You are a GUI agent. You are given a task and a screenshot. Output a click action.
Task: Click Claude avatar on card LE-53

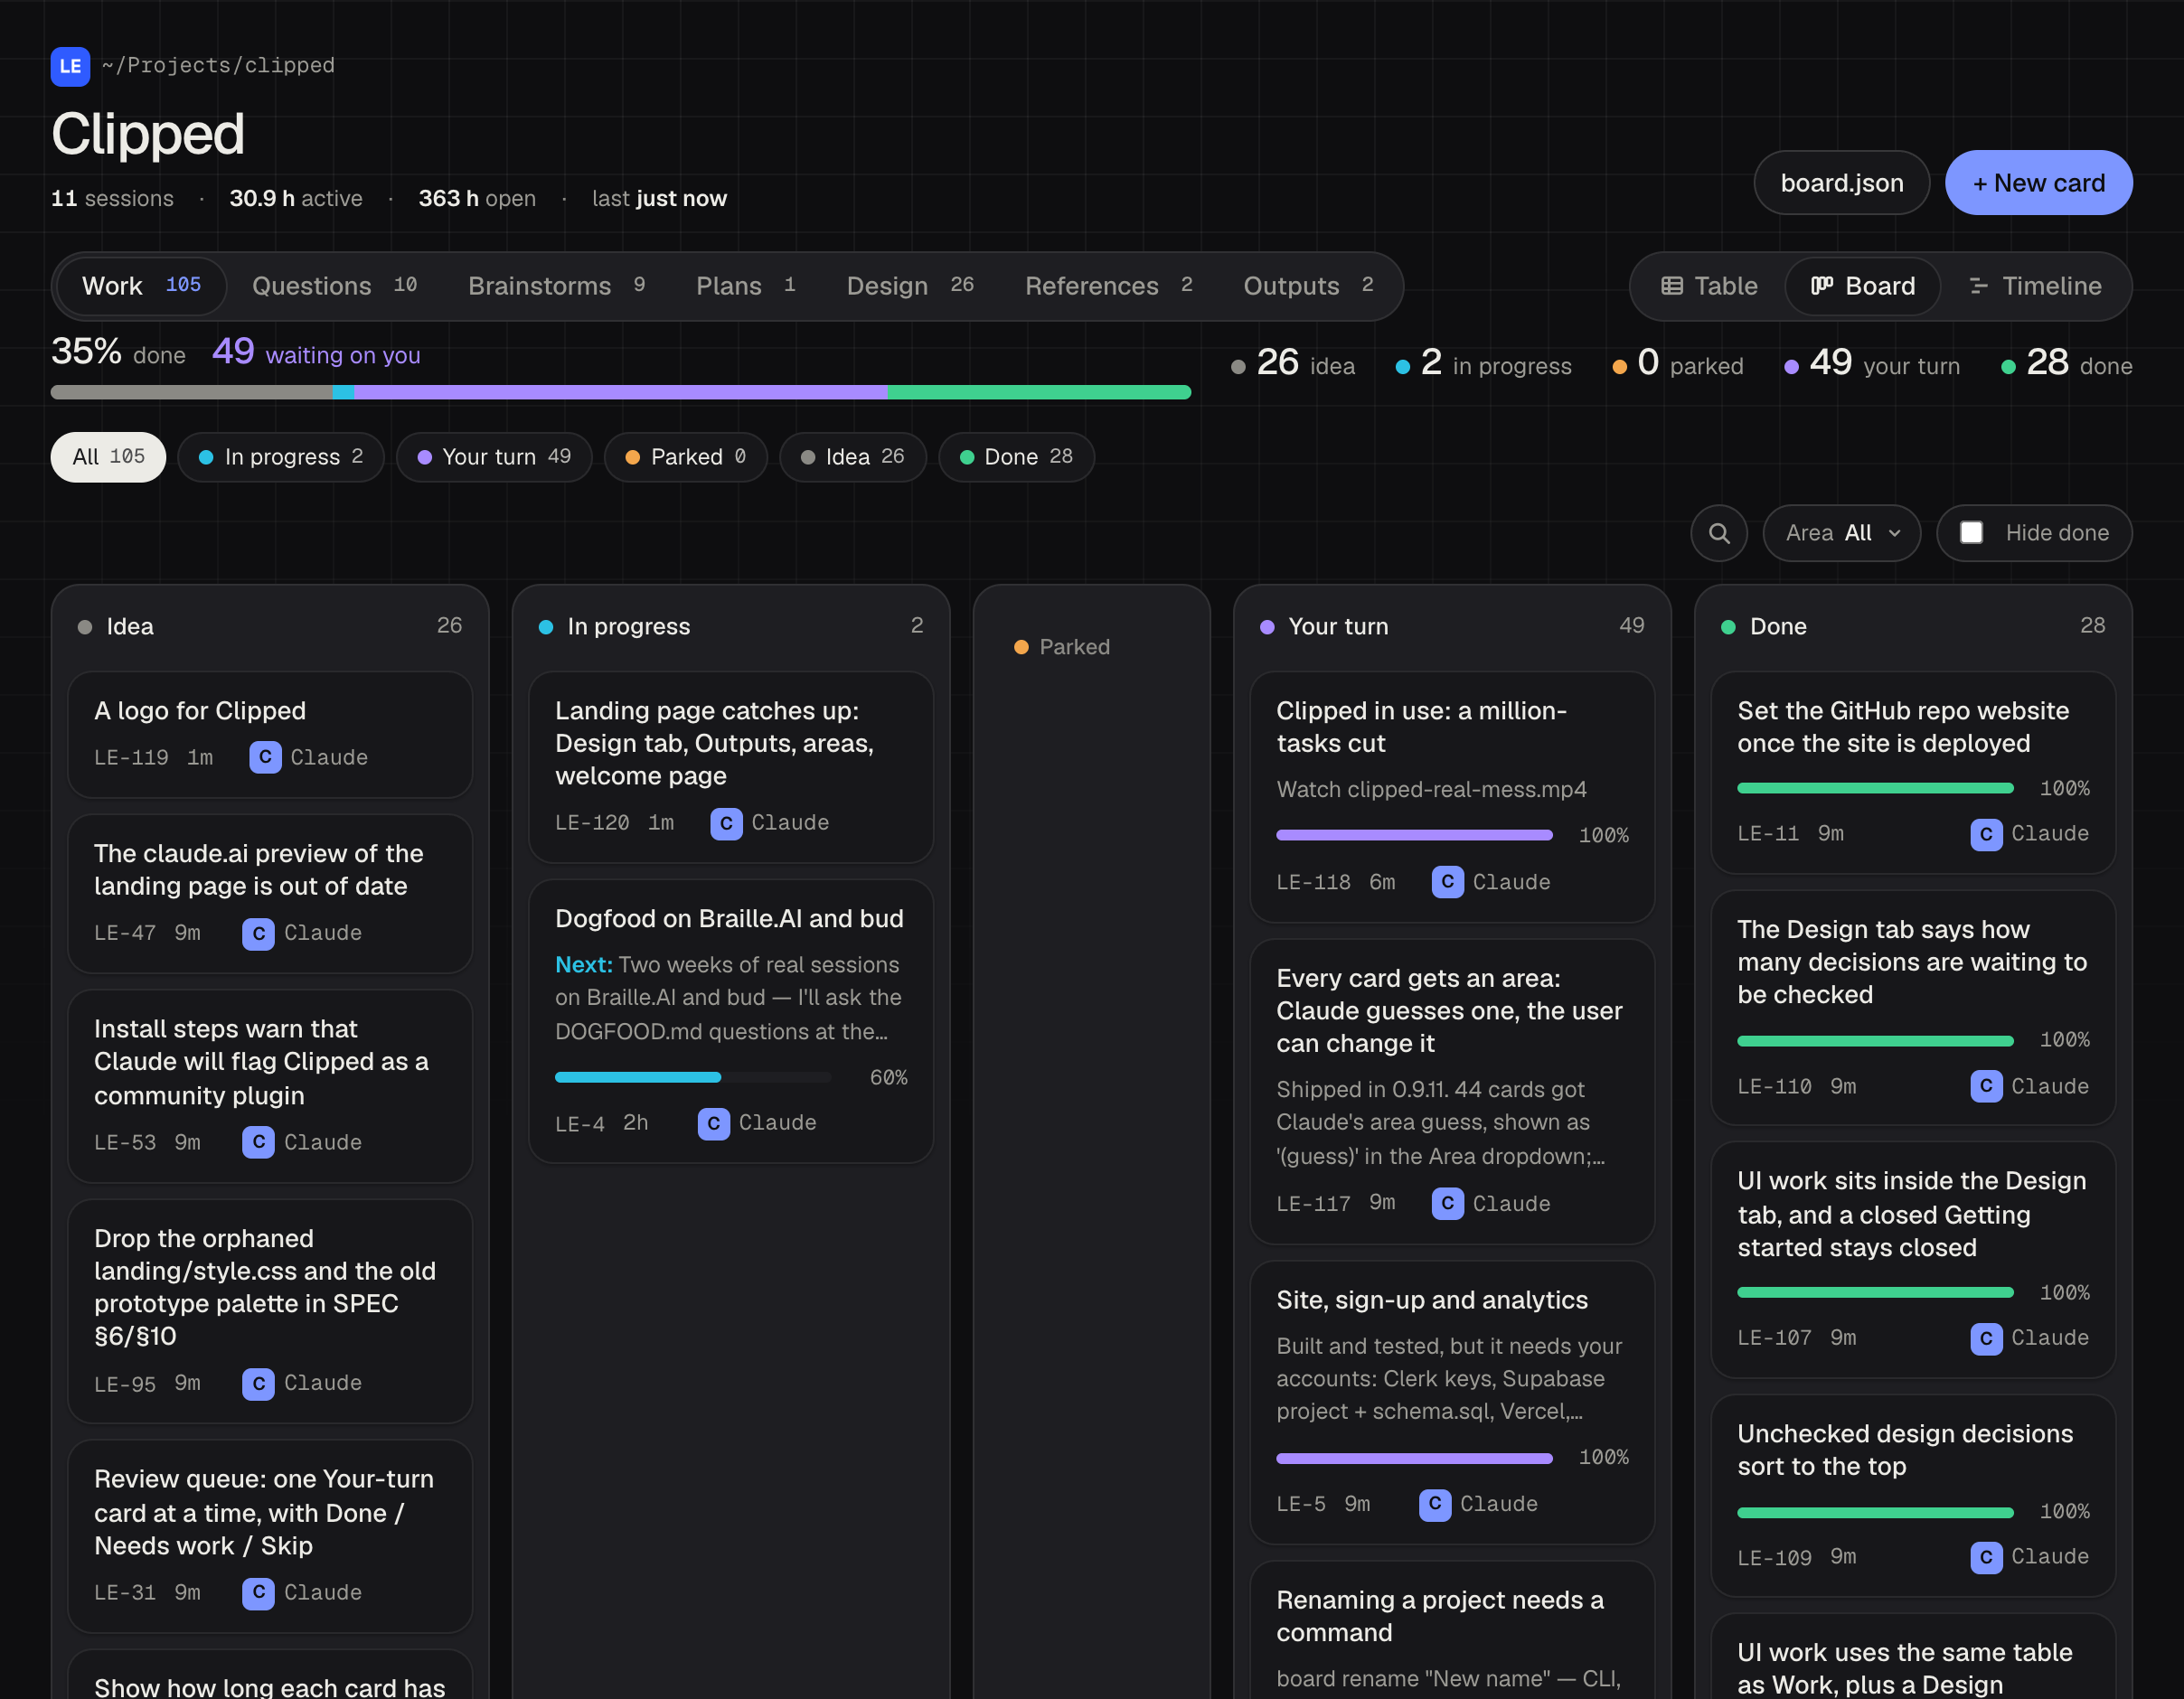point(258,1142)
